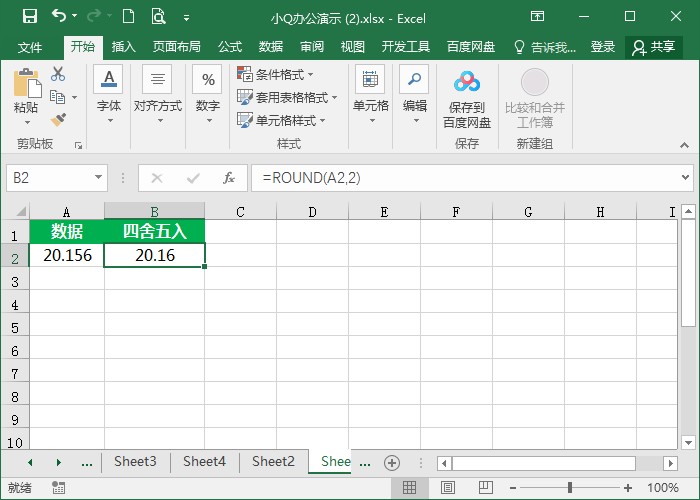
Task: Switch to the 数据 tab
Action: coord(271,47)
